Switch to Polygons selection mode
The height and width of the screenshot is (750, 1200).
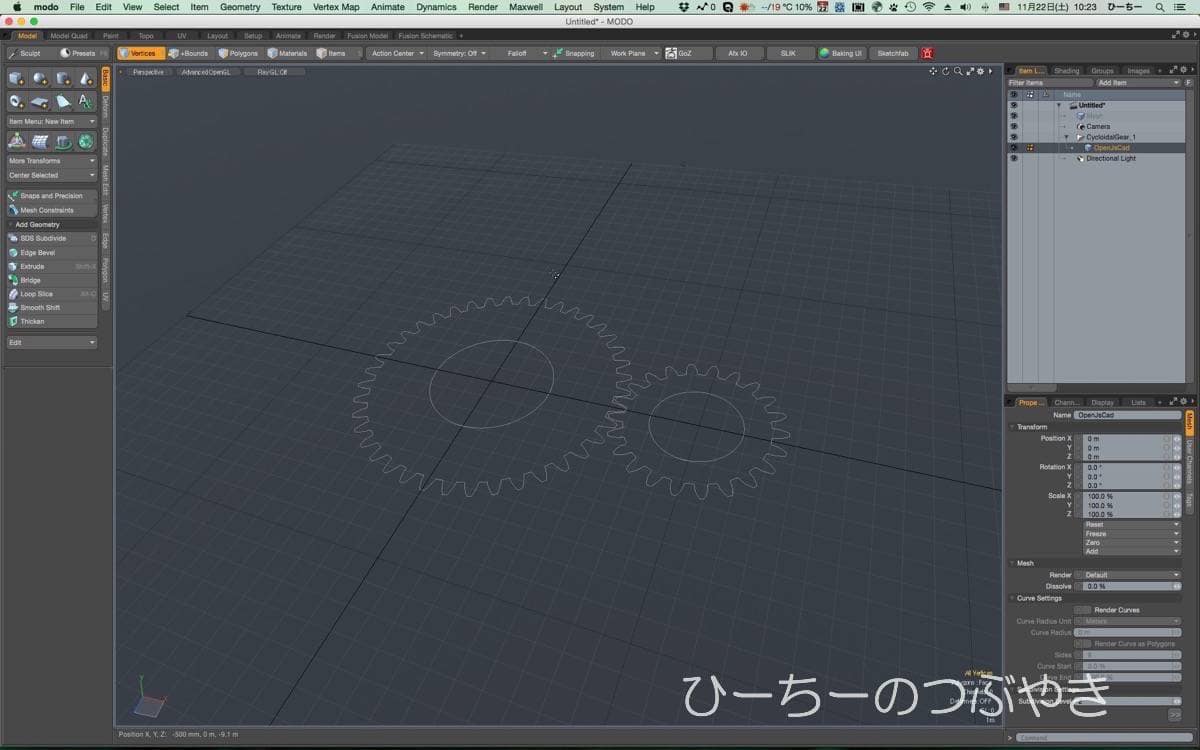pyautogui.click(x=238, y=53)
